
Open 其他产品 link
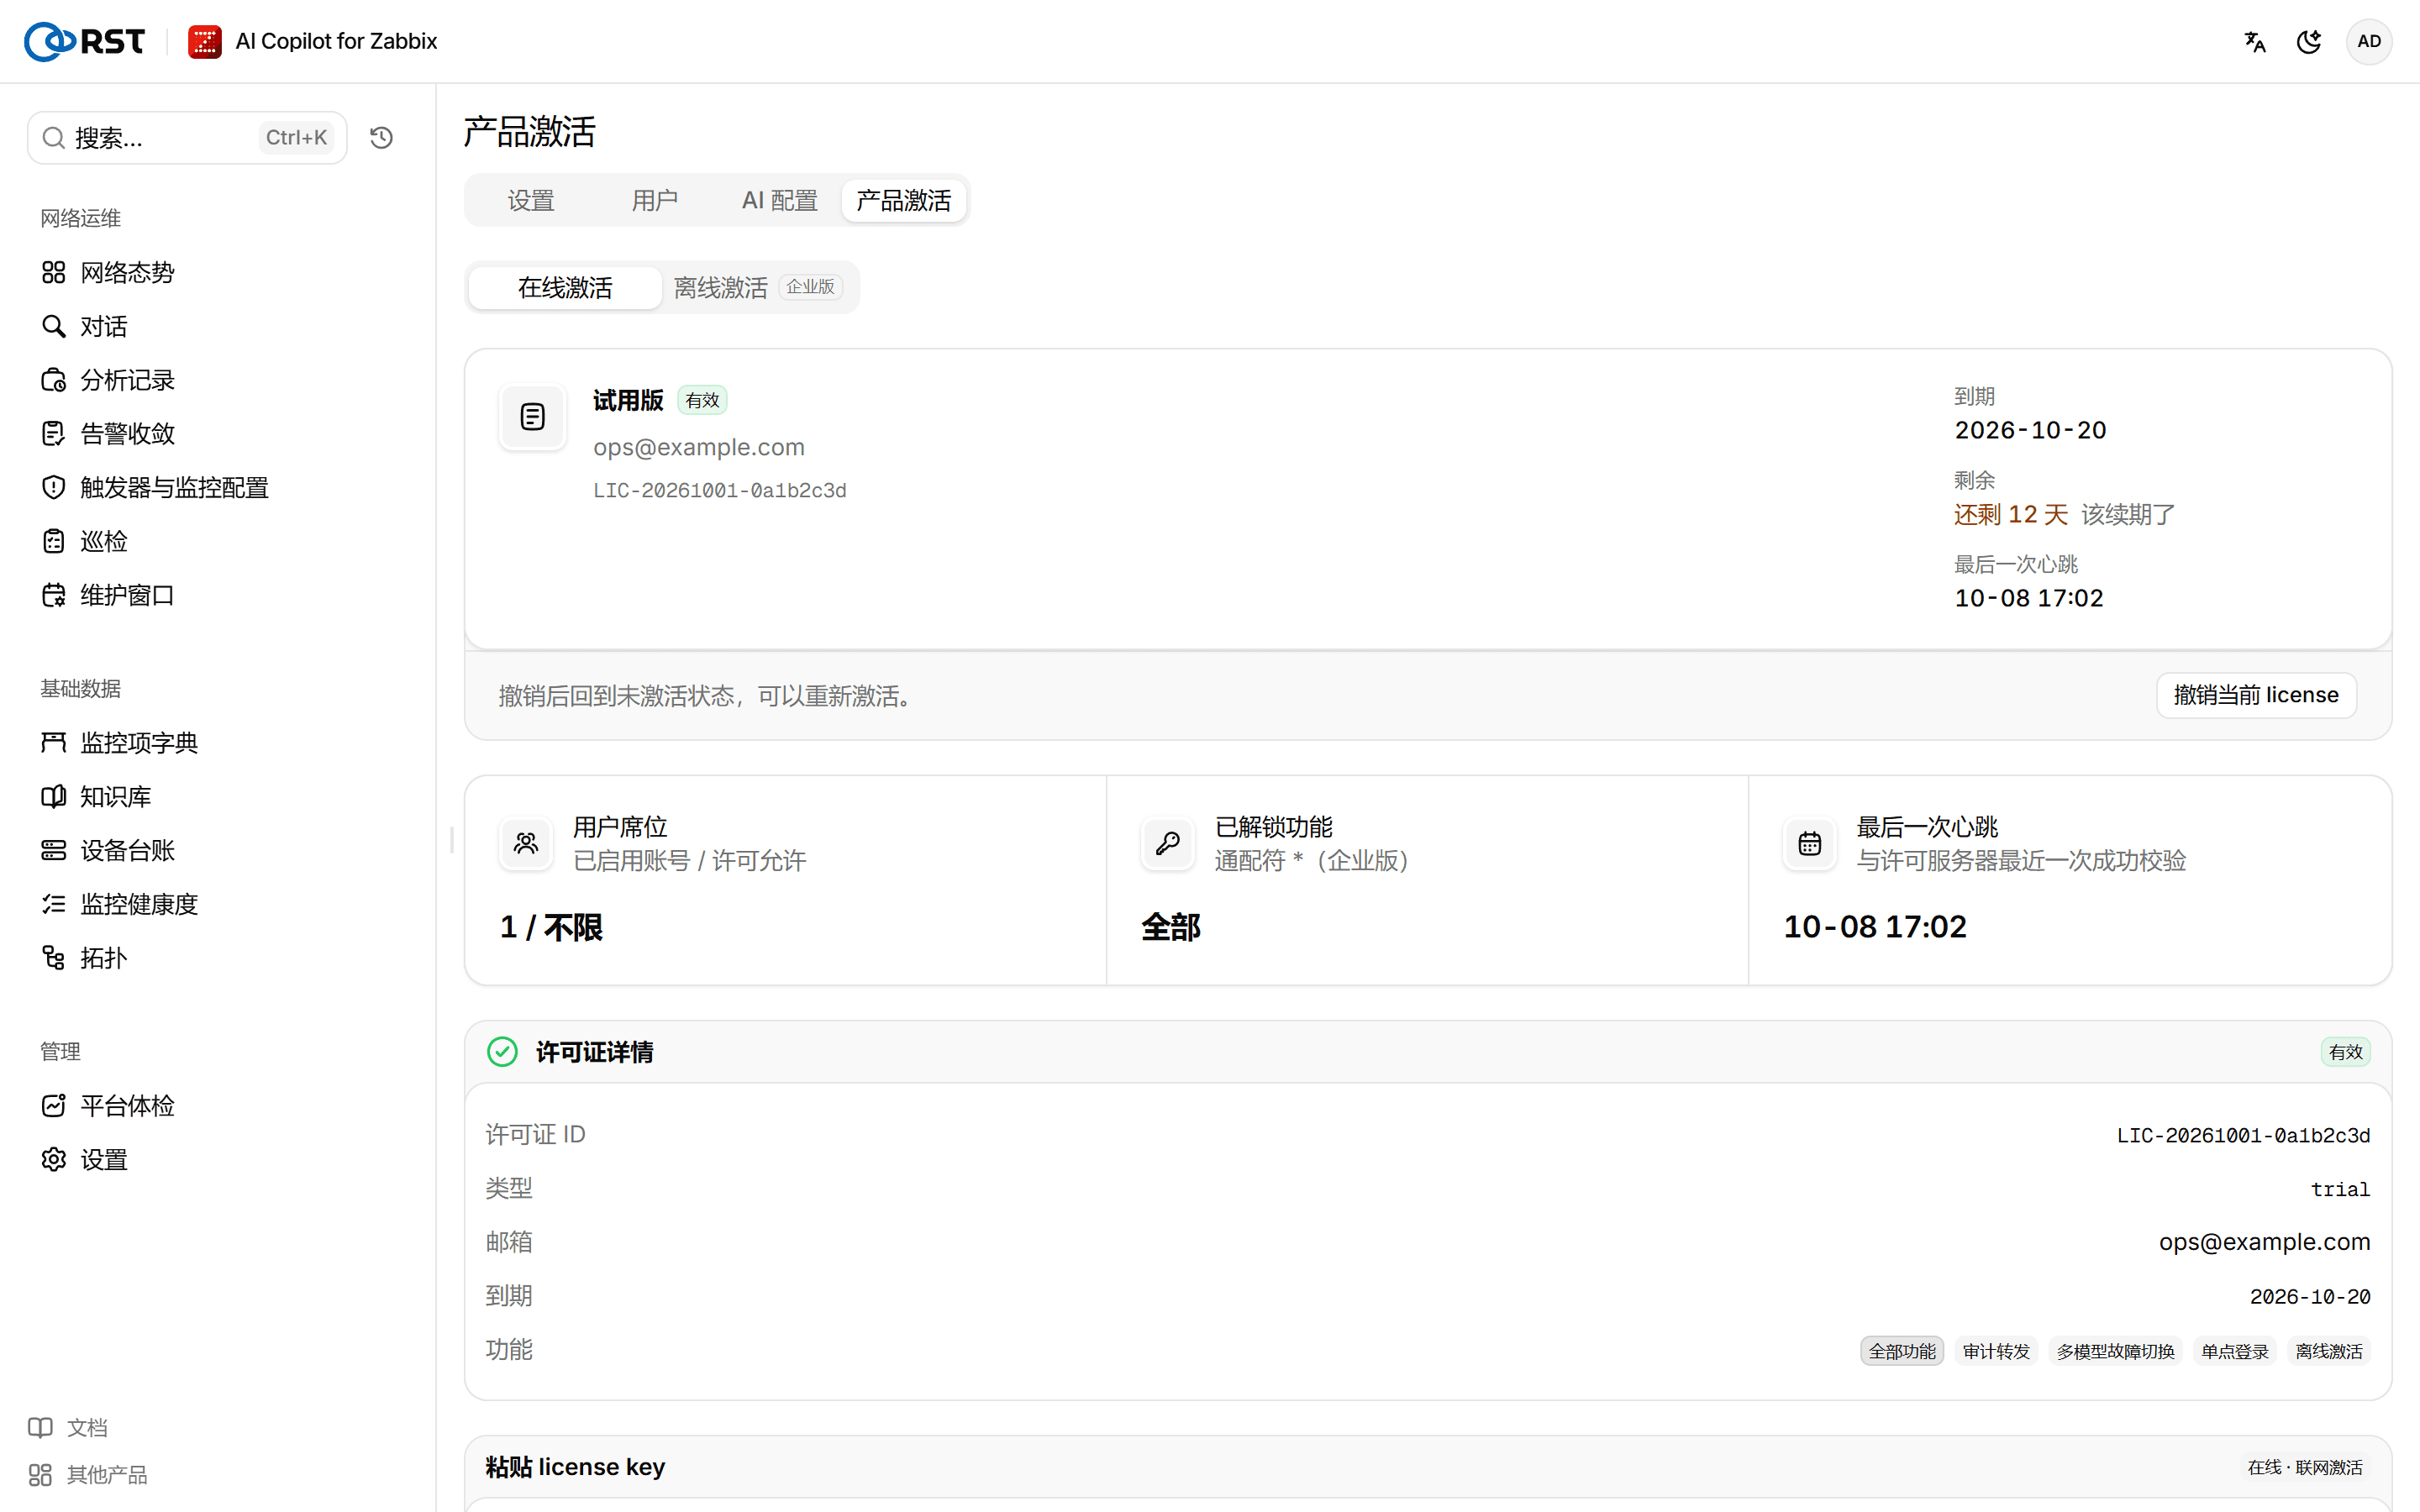point(88,1474)
